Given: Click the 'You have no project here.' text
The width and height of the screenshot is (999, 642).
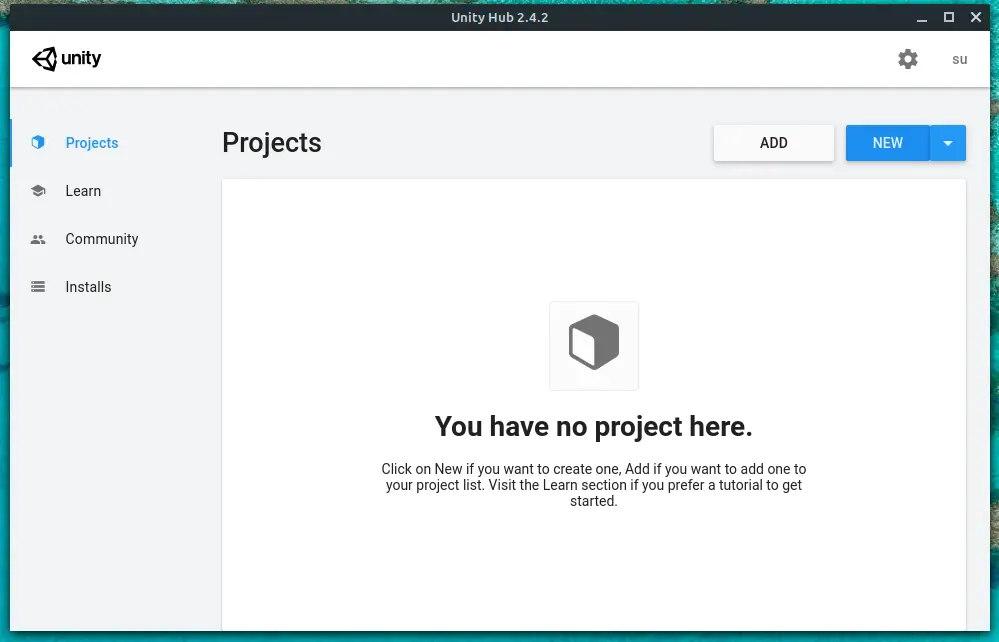Looking at the screenshot, I should tap(594, 427).
